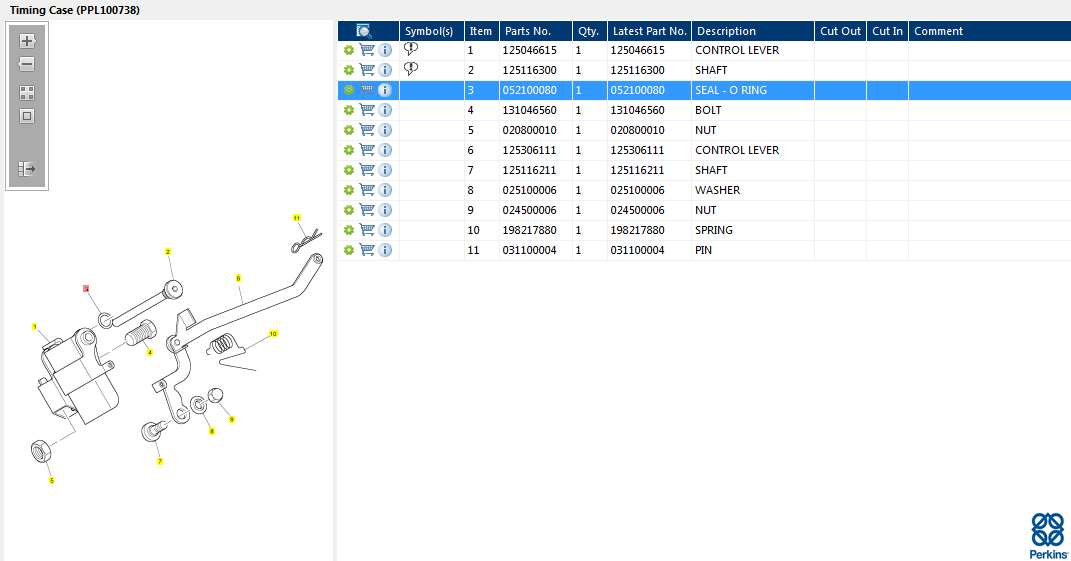Click the green gear icon for item 1
This screenshot has width=1071, height=561.
(x=349, y=50)
